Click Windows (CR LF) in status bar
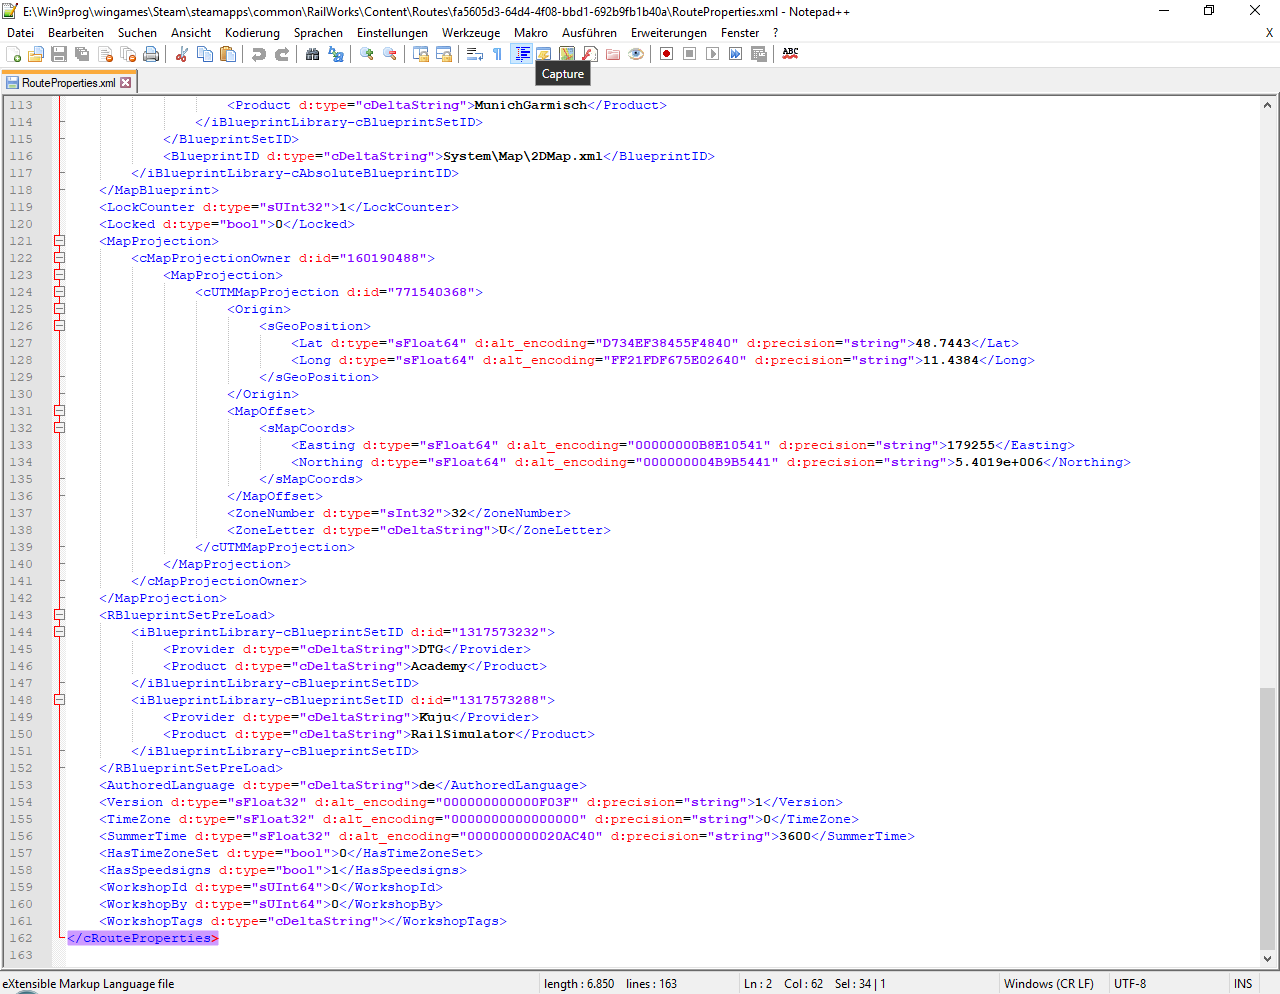This screenshot has height=994, width=1280. coord(1048,984)
